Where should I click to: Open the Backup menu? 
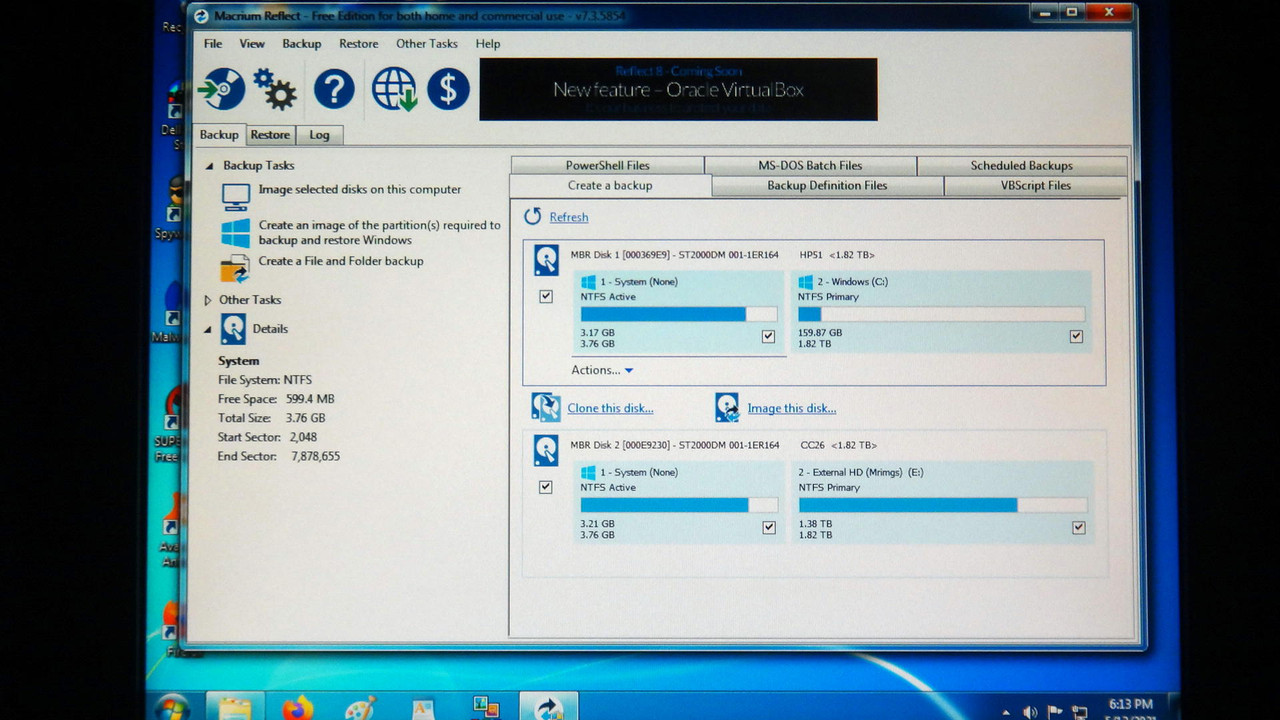click(301, 44)
